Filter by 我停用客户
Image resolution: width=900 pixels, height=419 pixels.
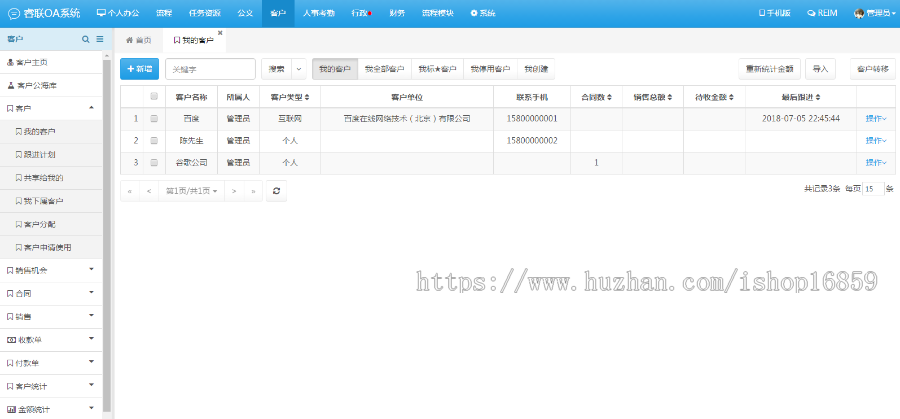coord(490,69)
